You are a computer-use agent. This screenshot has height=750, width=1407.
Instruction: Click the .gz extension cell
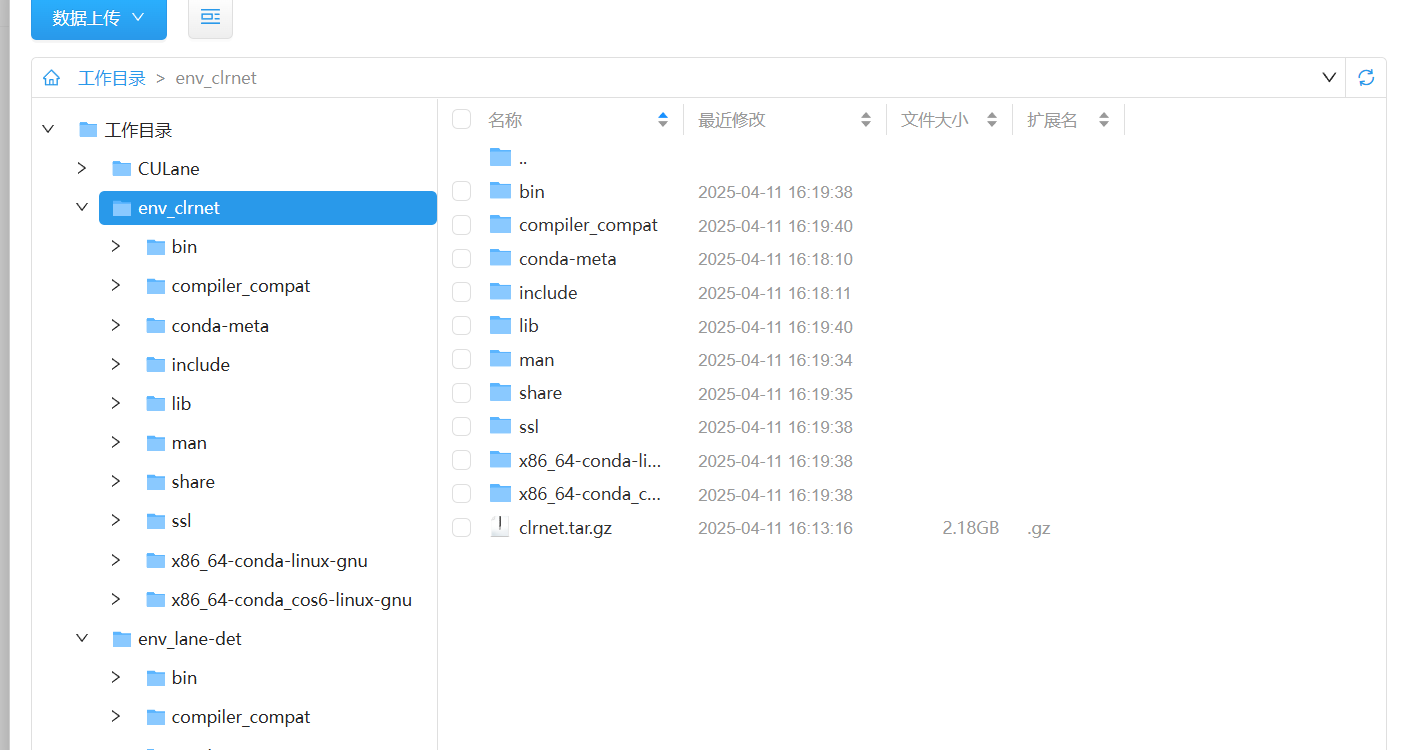(x=1038, y=528)
